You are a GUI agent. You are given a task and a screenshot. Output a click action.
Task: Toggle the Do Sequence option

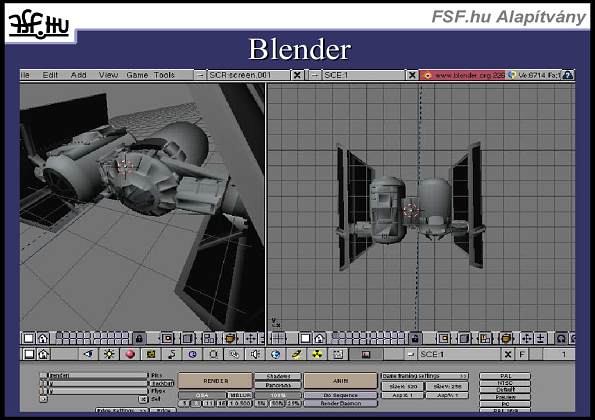point(341,395)
